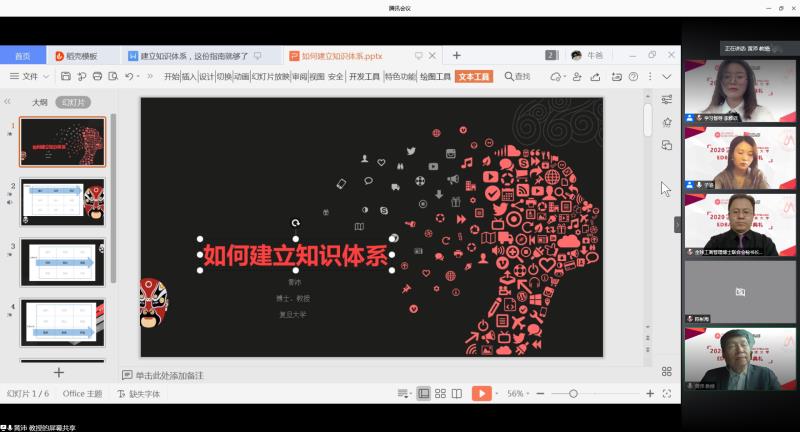
Task: Click the 文件 menu button
Action: click(30, 77)
